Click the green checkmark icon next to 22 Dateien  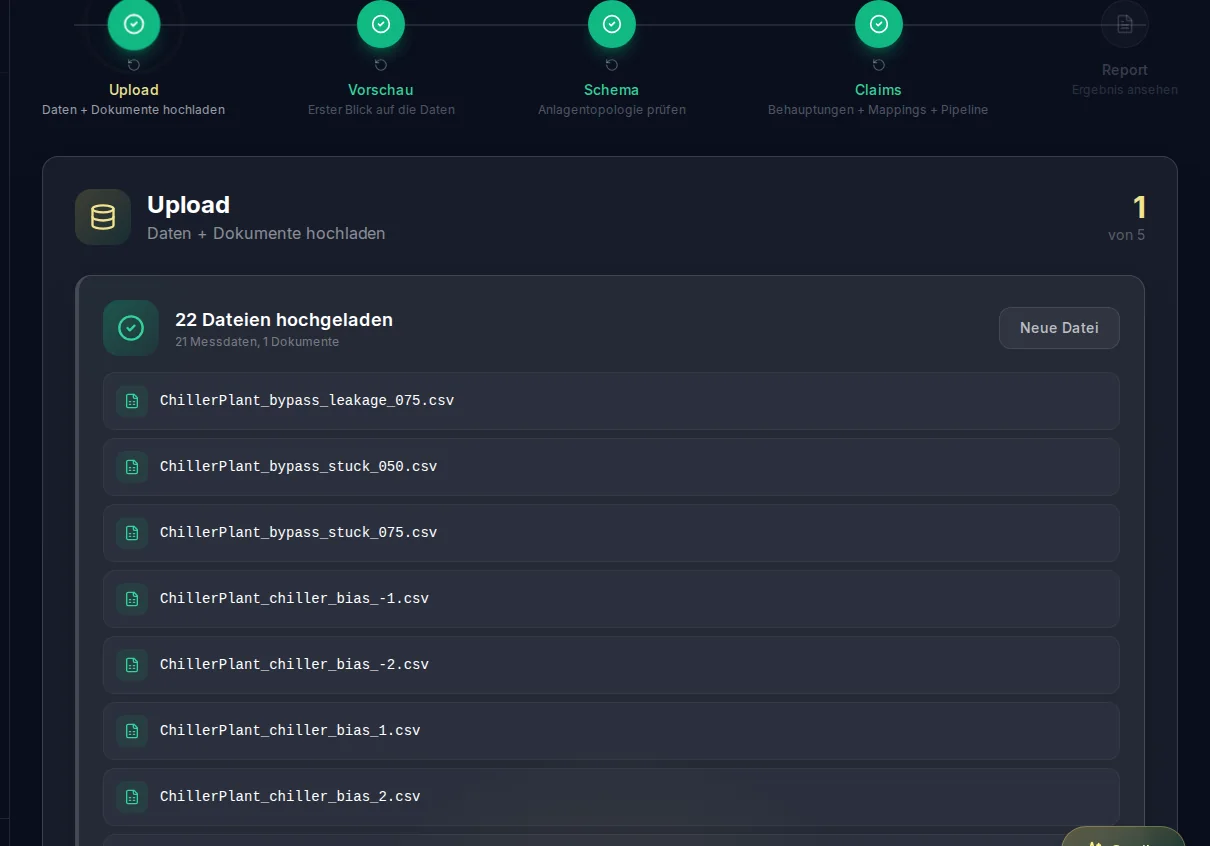point(131,328)
